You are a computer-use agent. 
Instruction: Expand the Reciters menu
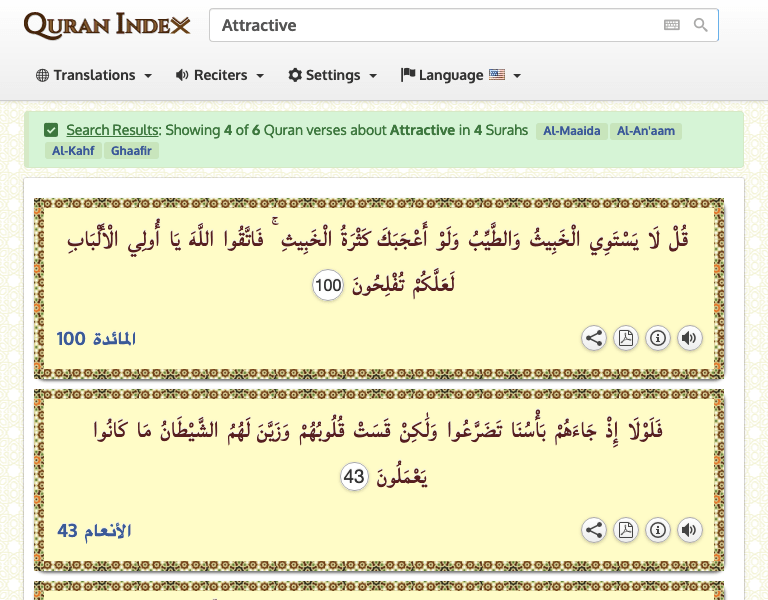(x=220, y=75)
